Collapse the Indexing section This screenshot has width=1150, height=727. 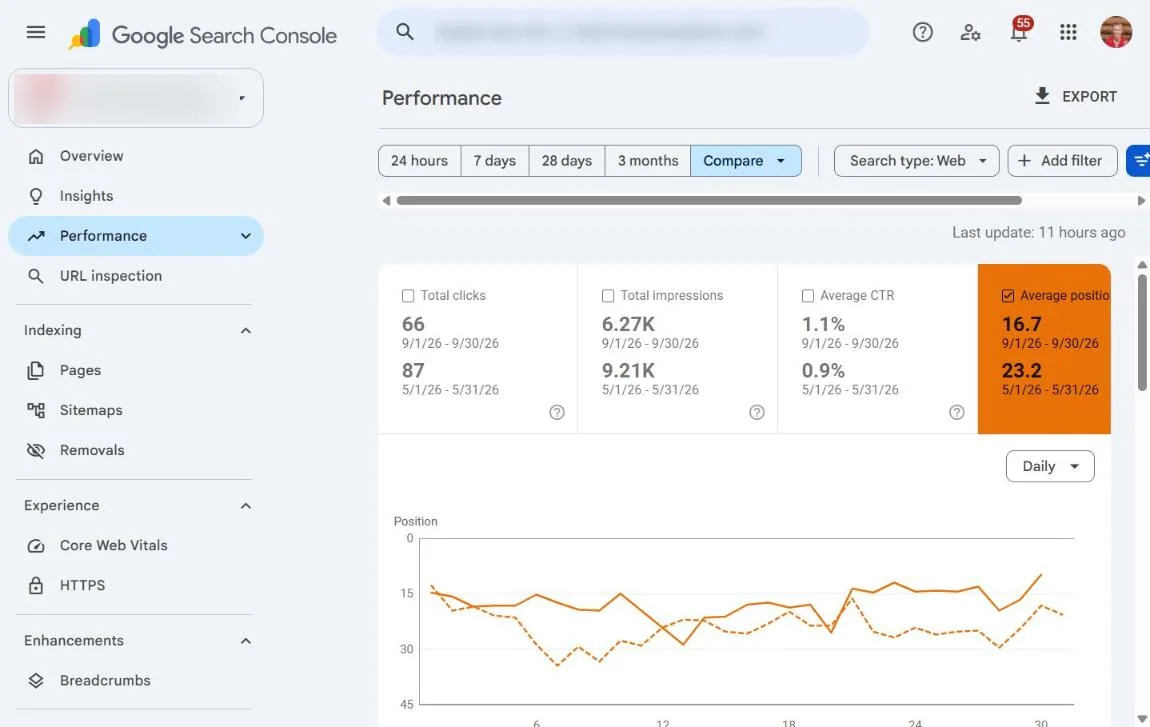point(246,331)
